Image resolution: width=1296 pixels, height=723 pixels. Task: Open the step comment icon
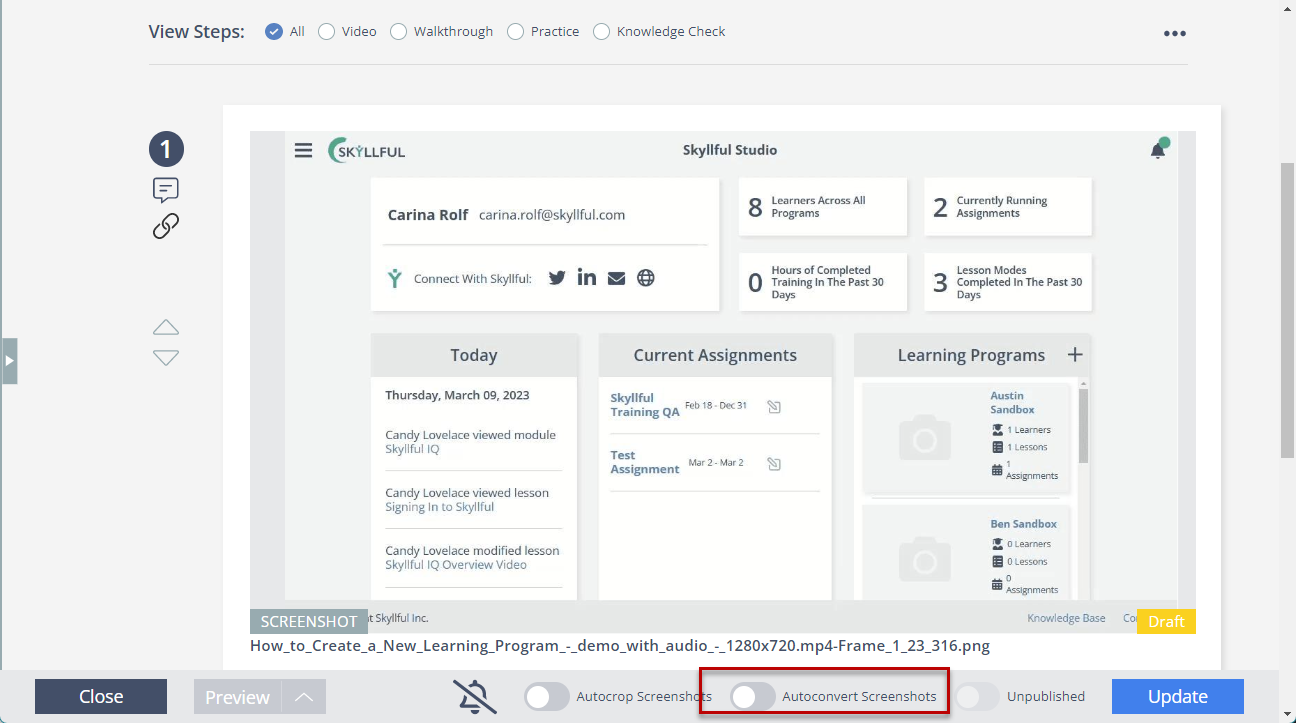[x=166, y=190]
